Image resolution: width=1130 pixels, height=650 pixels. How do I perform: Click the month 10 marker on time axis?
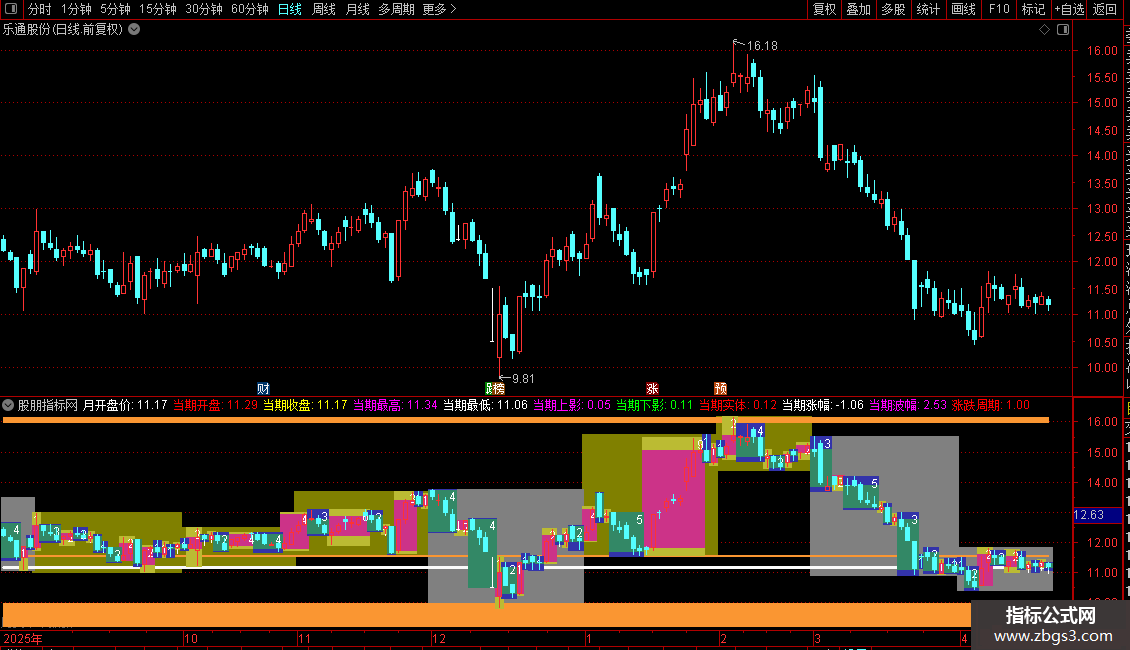(191, 638)
